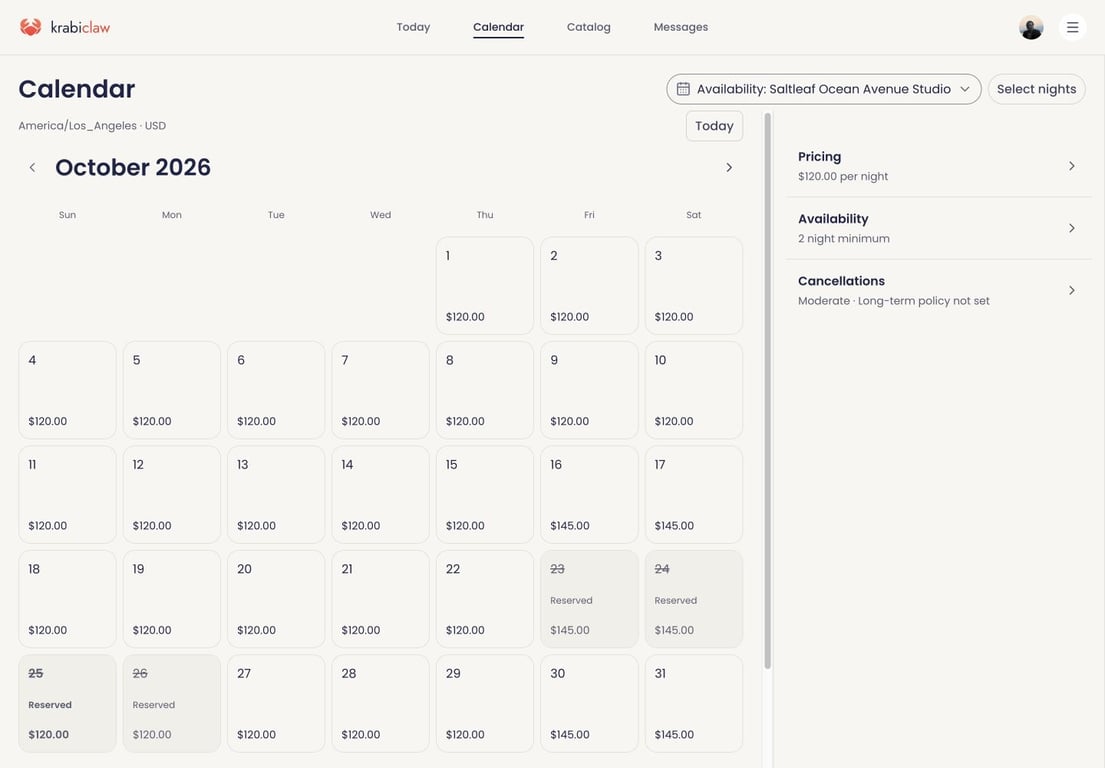
Task: Select October 11 date cell
Action: (67, 494)
